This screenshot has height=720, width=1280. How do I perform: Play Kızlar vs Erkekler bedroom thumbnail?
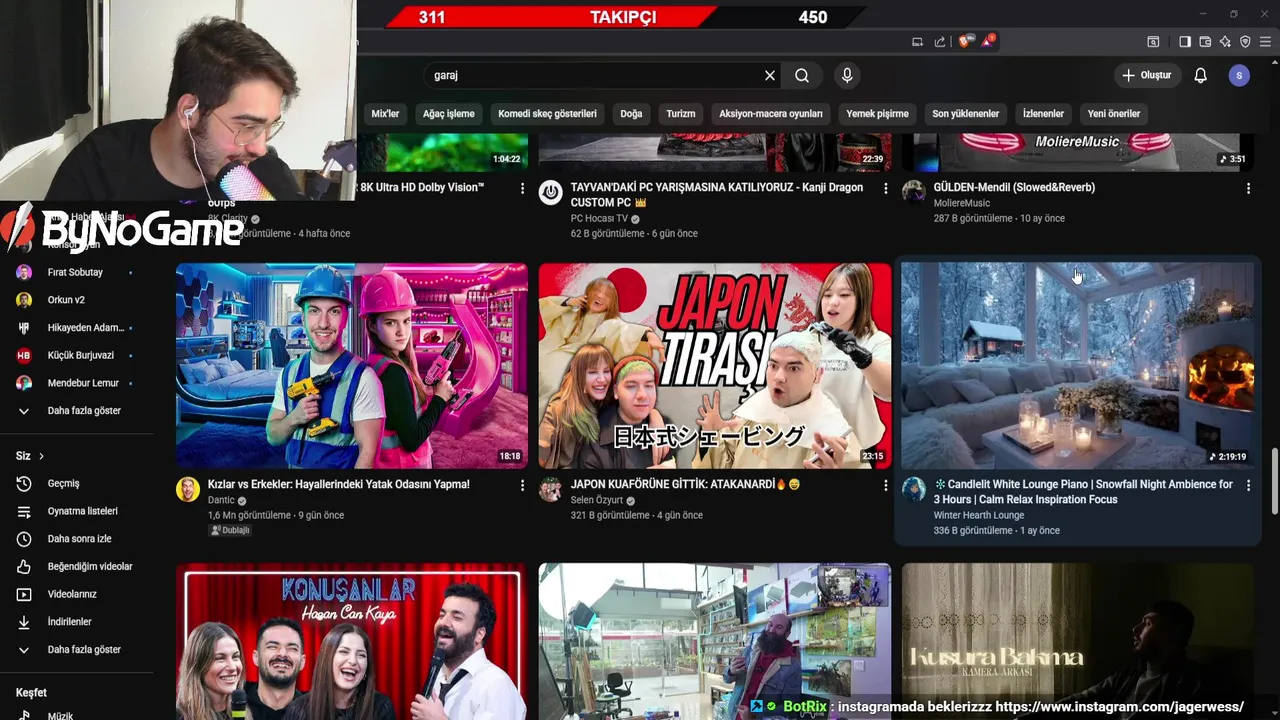tap(352, 366)
